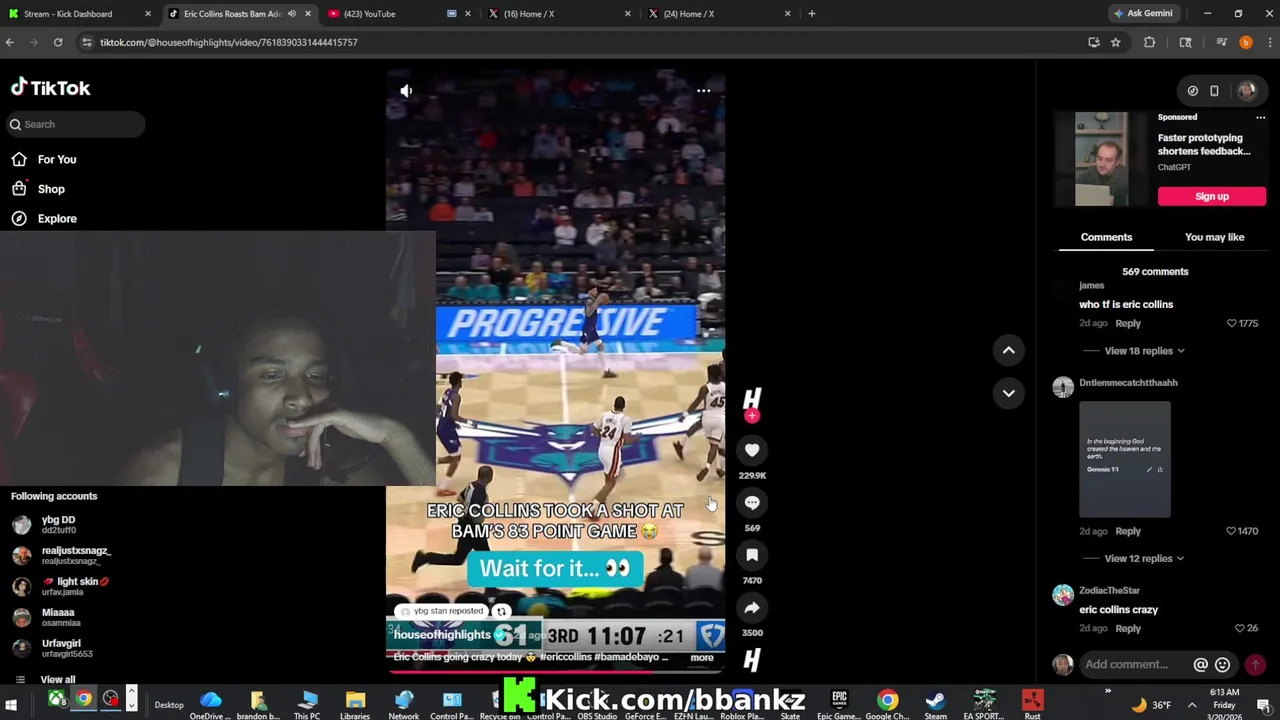Post comment with arrow button
The width and height of the screenshot is (1280, 720).
click(x=1255, y=665)
